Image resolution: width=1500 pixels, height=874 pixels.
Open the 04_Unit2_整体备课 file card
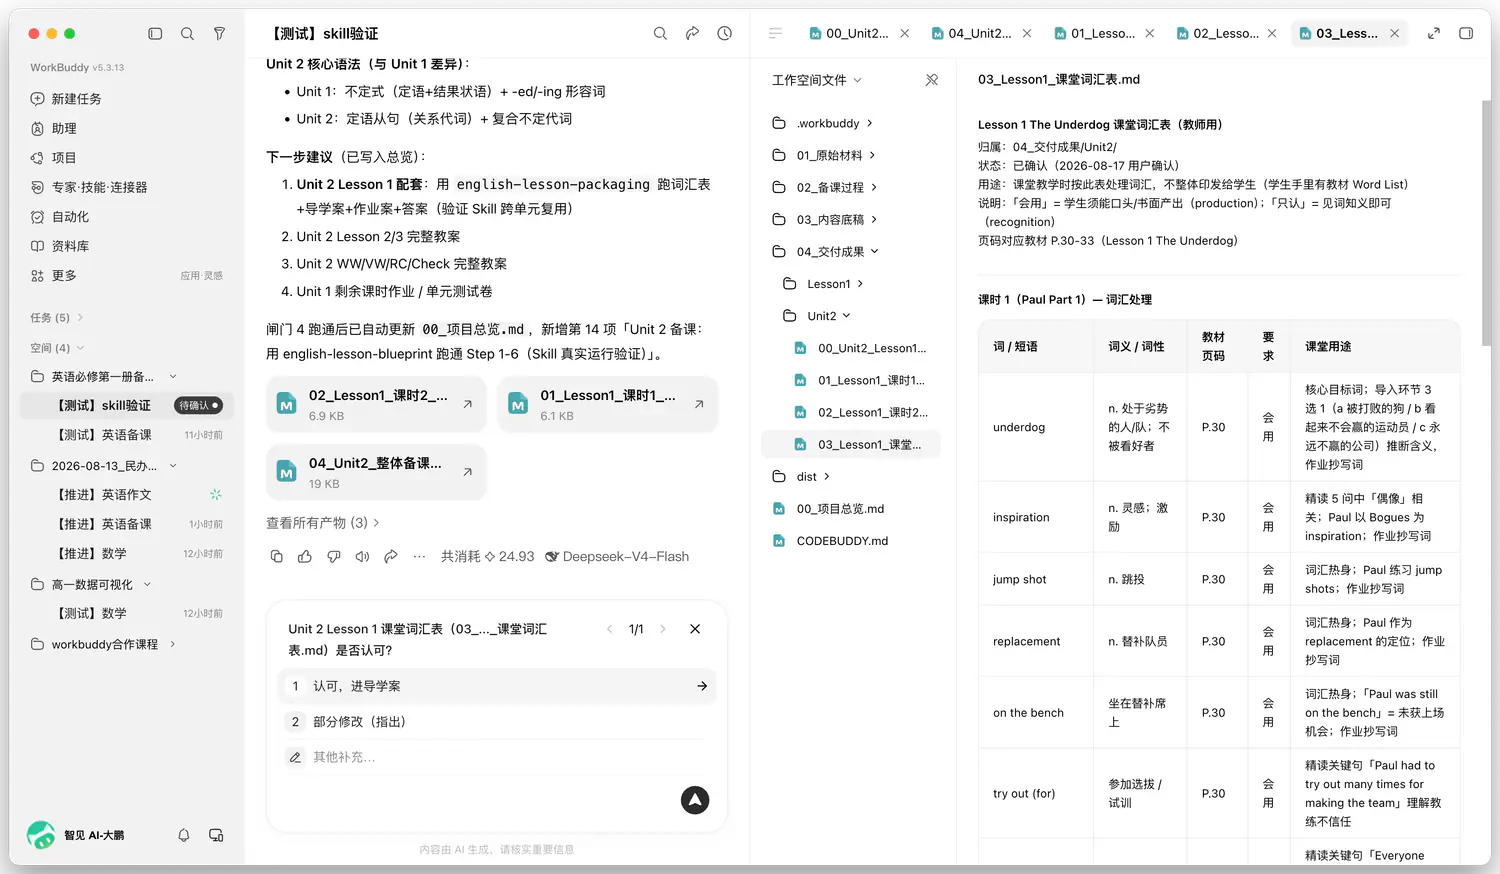pyautogui.click(x=376, y=472)
